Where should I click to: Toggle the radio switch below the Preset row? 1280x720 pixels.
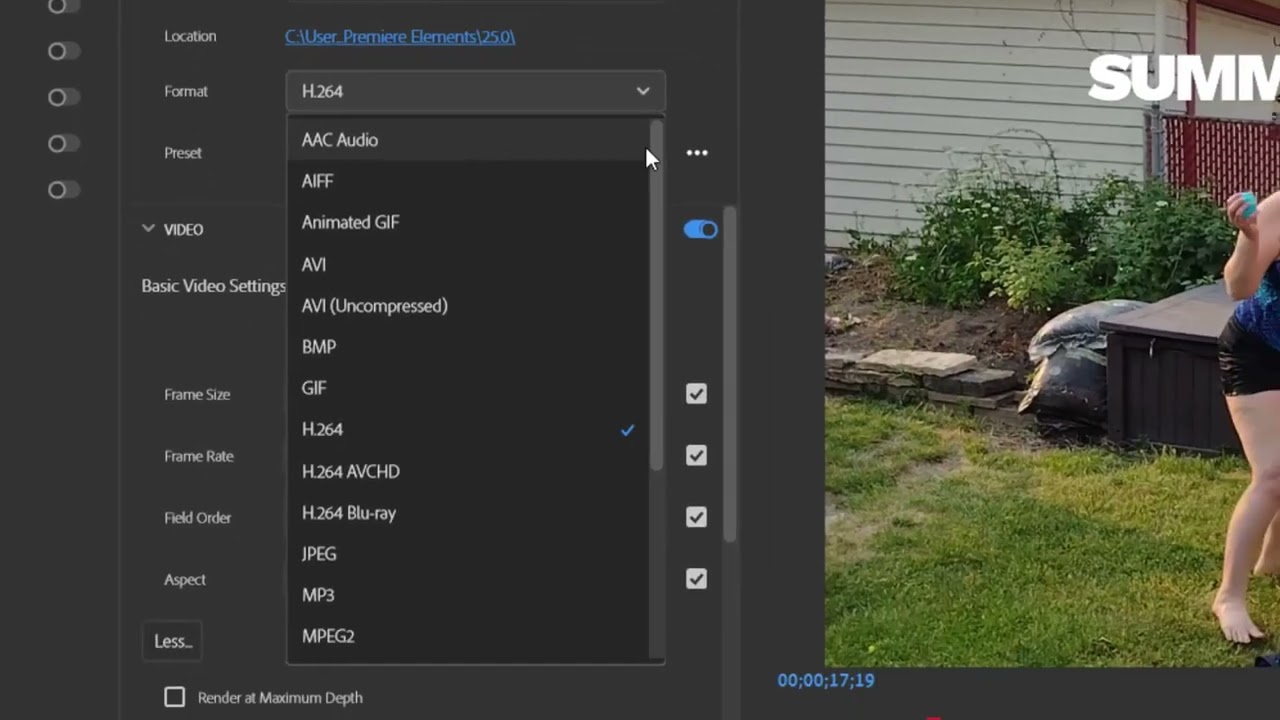point(63,190)
